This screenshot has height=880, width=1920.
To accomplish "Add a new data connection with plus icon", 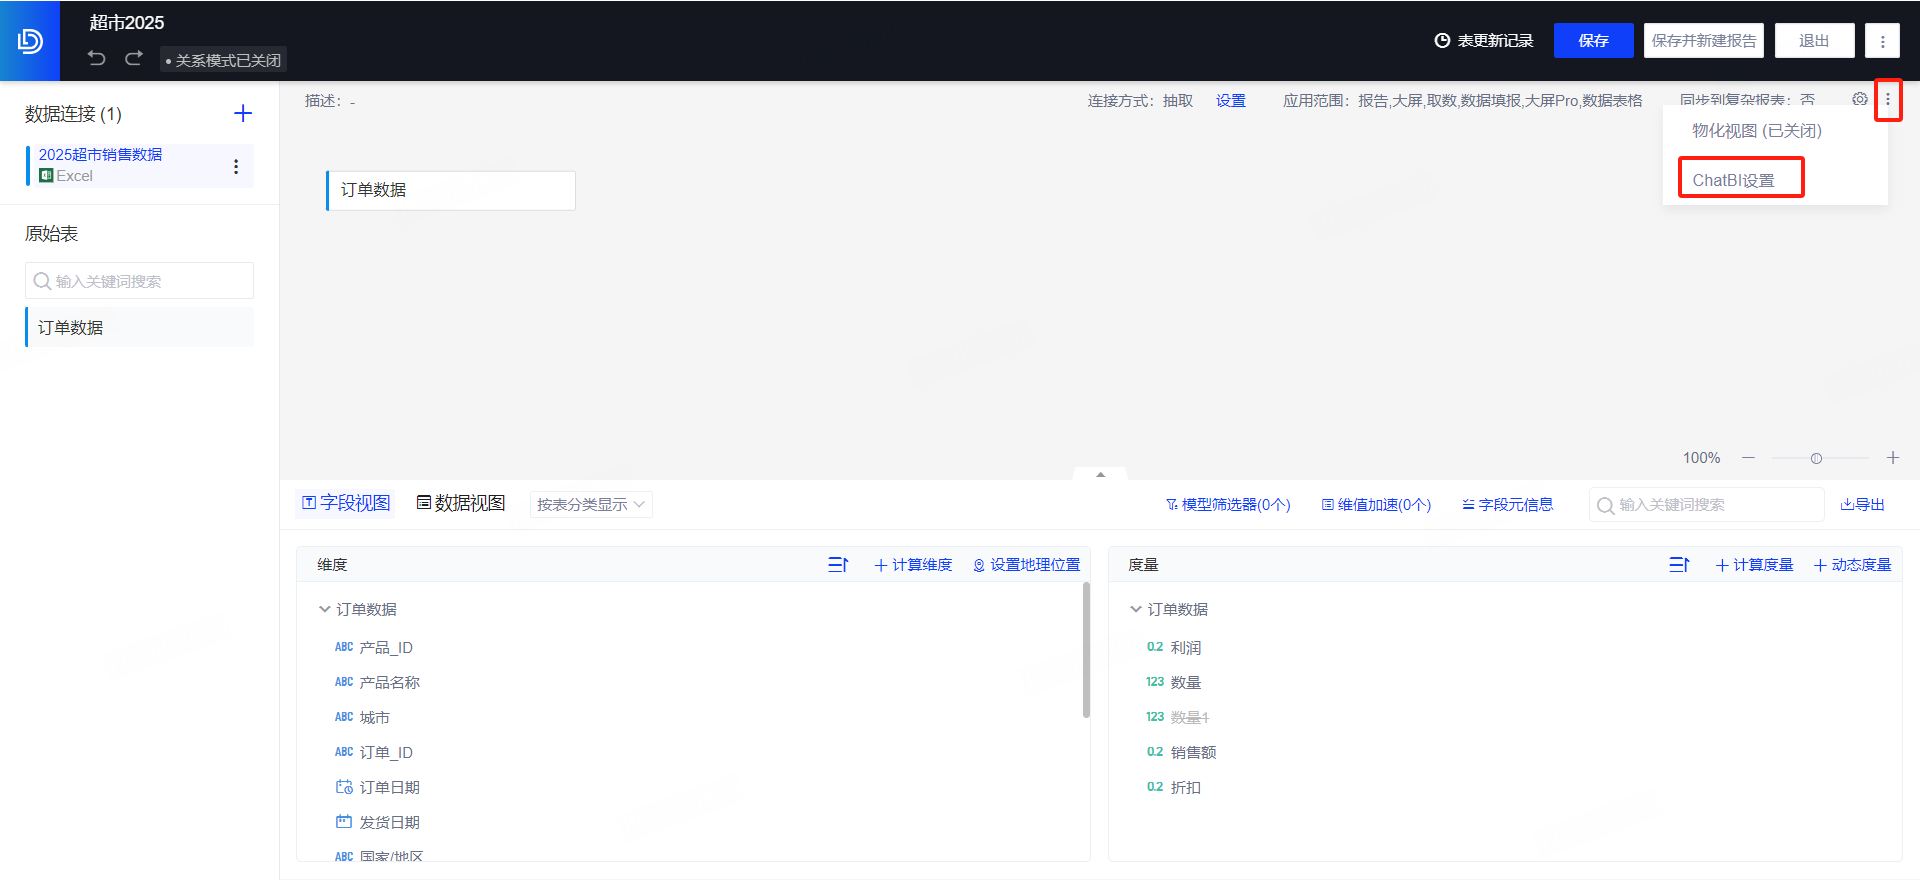I will [243, 113].
